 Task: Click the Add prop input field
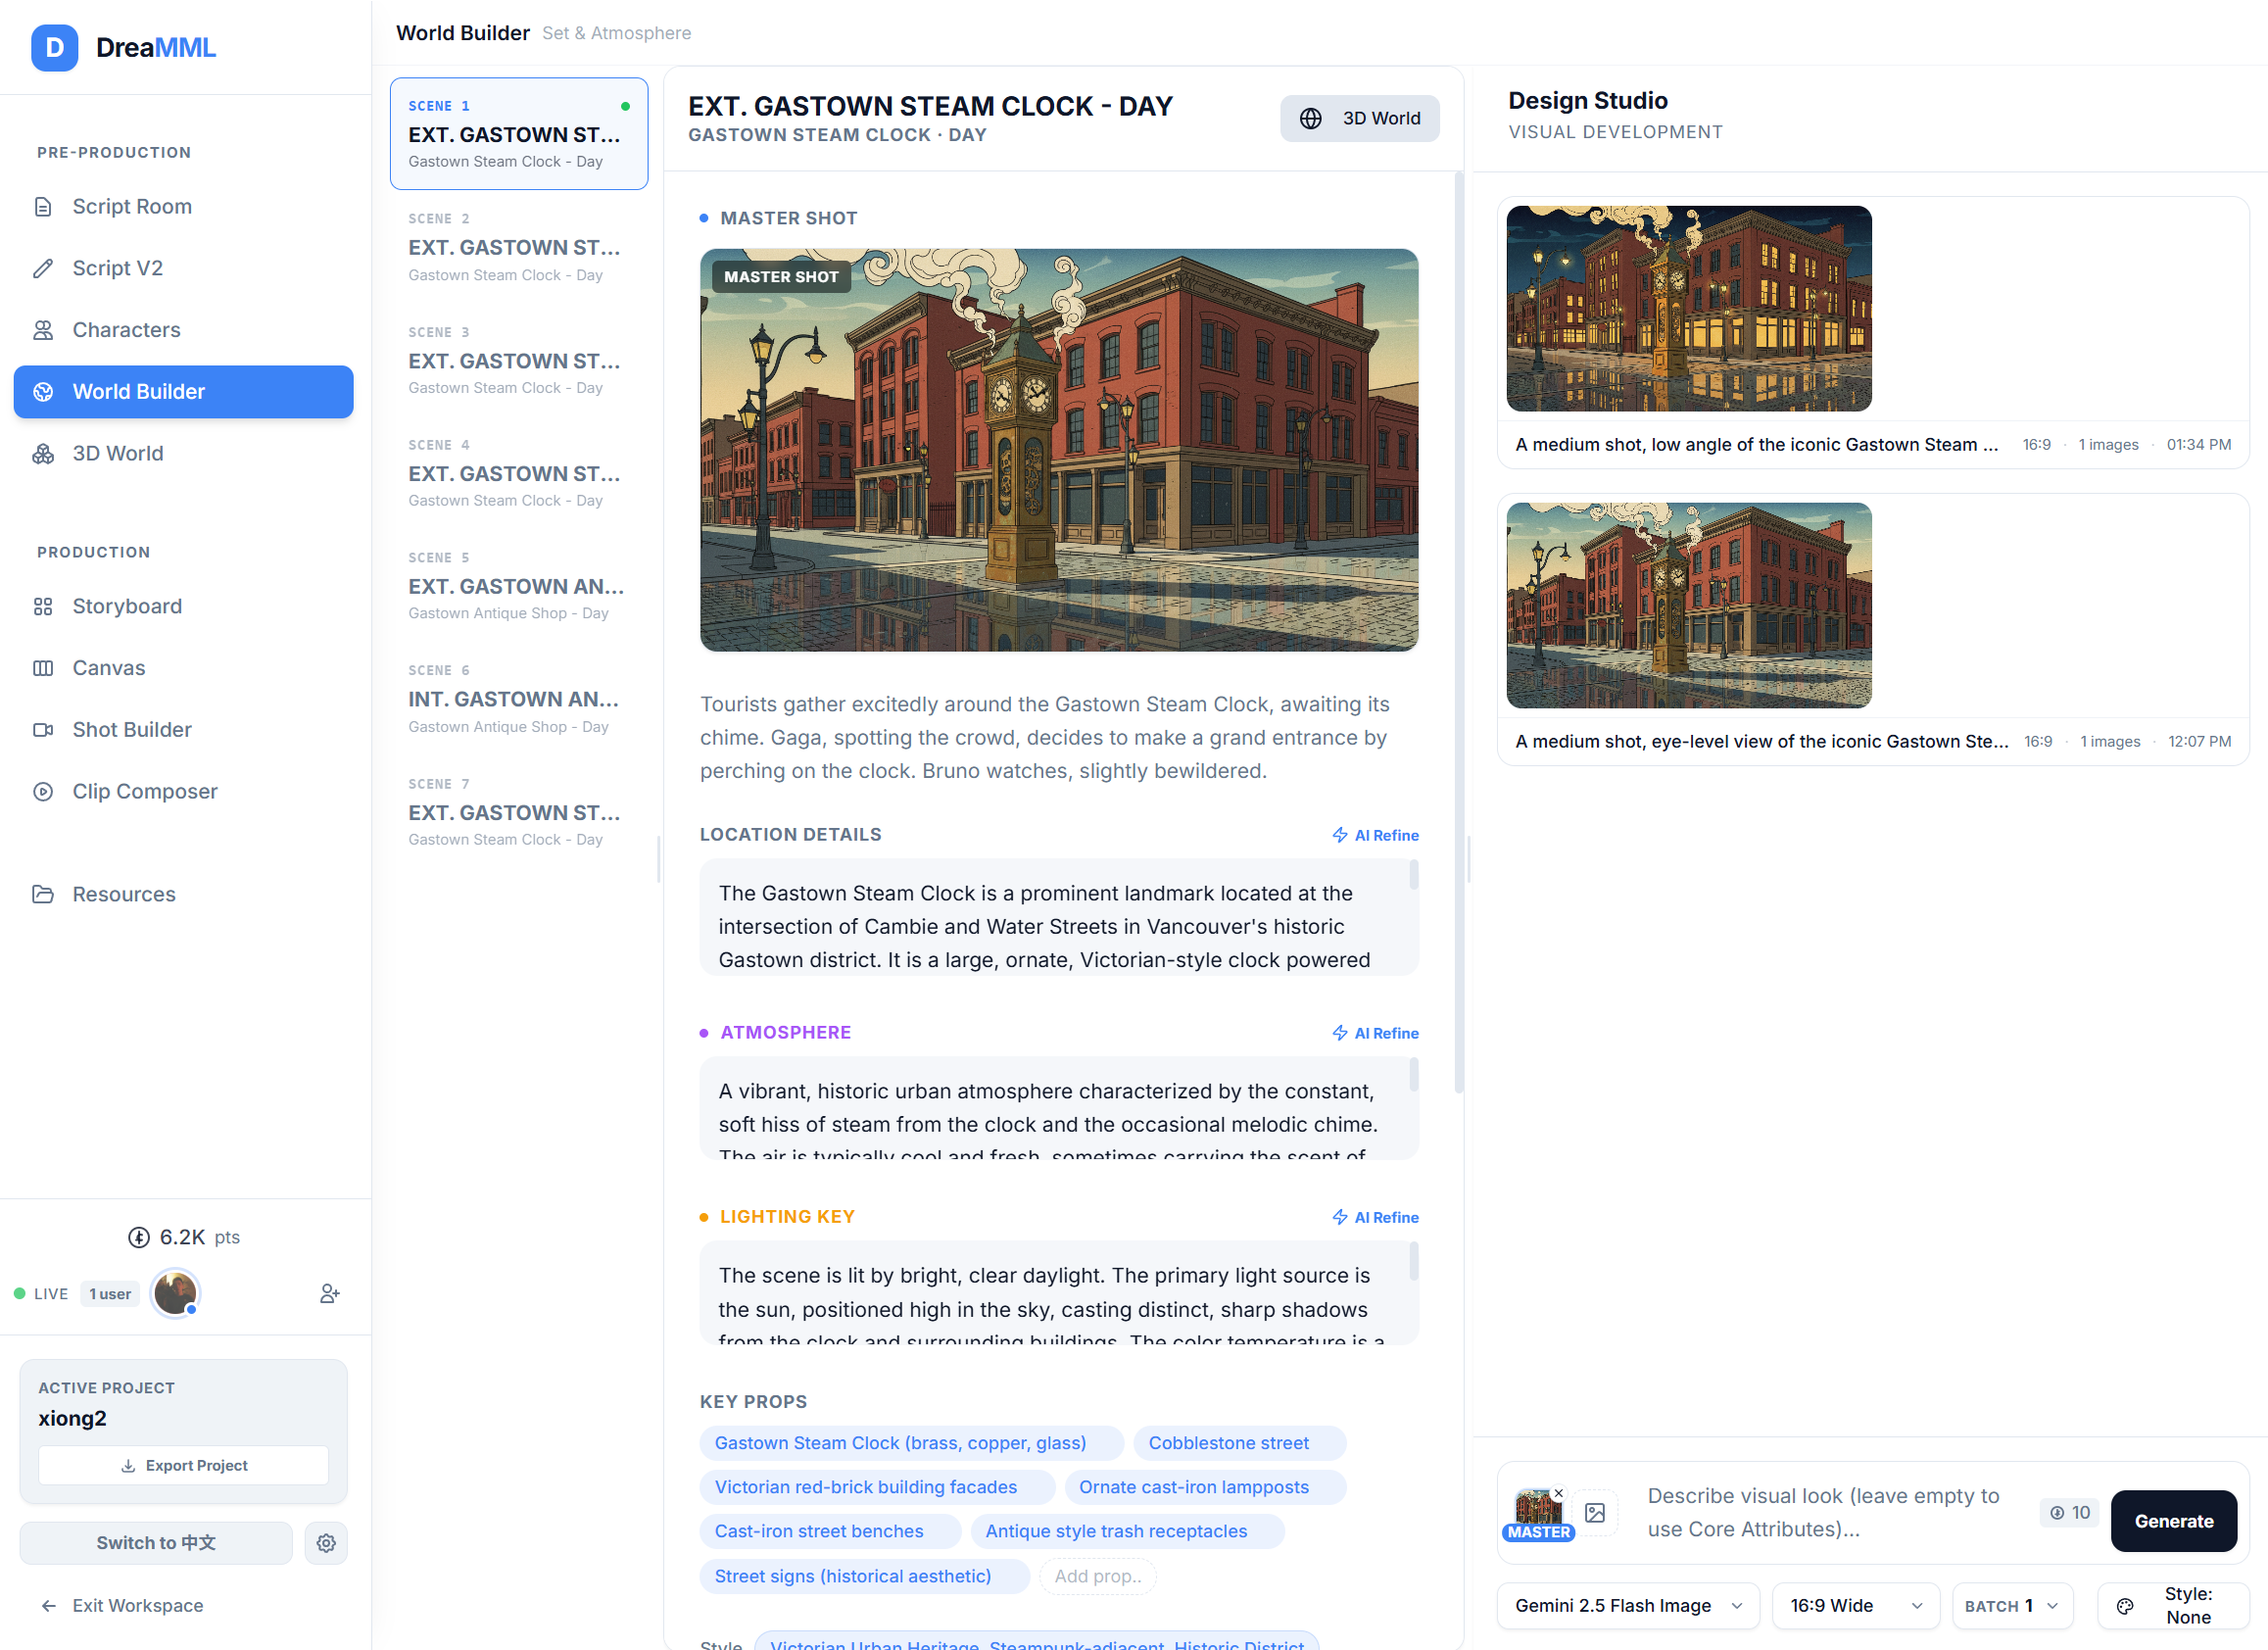click(x=1097, y=1576)
